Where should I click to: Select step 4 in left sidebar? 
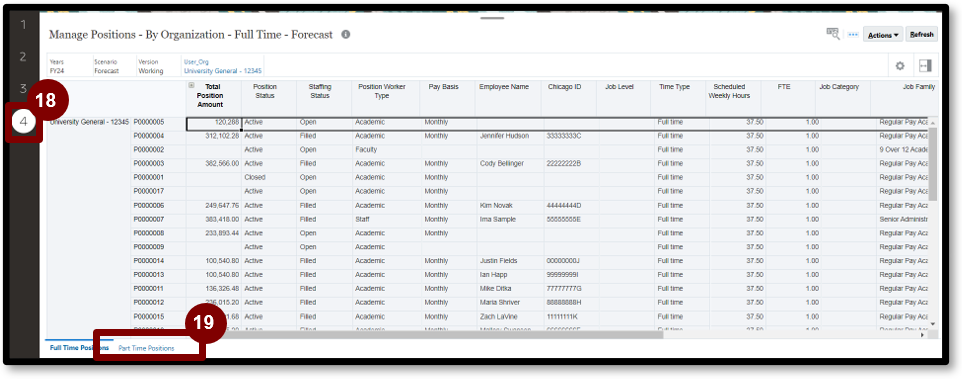click(x=23, y=121)
